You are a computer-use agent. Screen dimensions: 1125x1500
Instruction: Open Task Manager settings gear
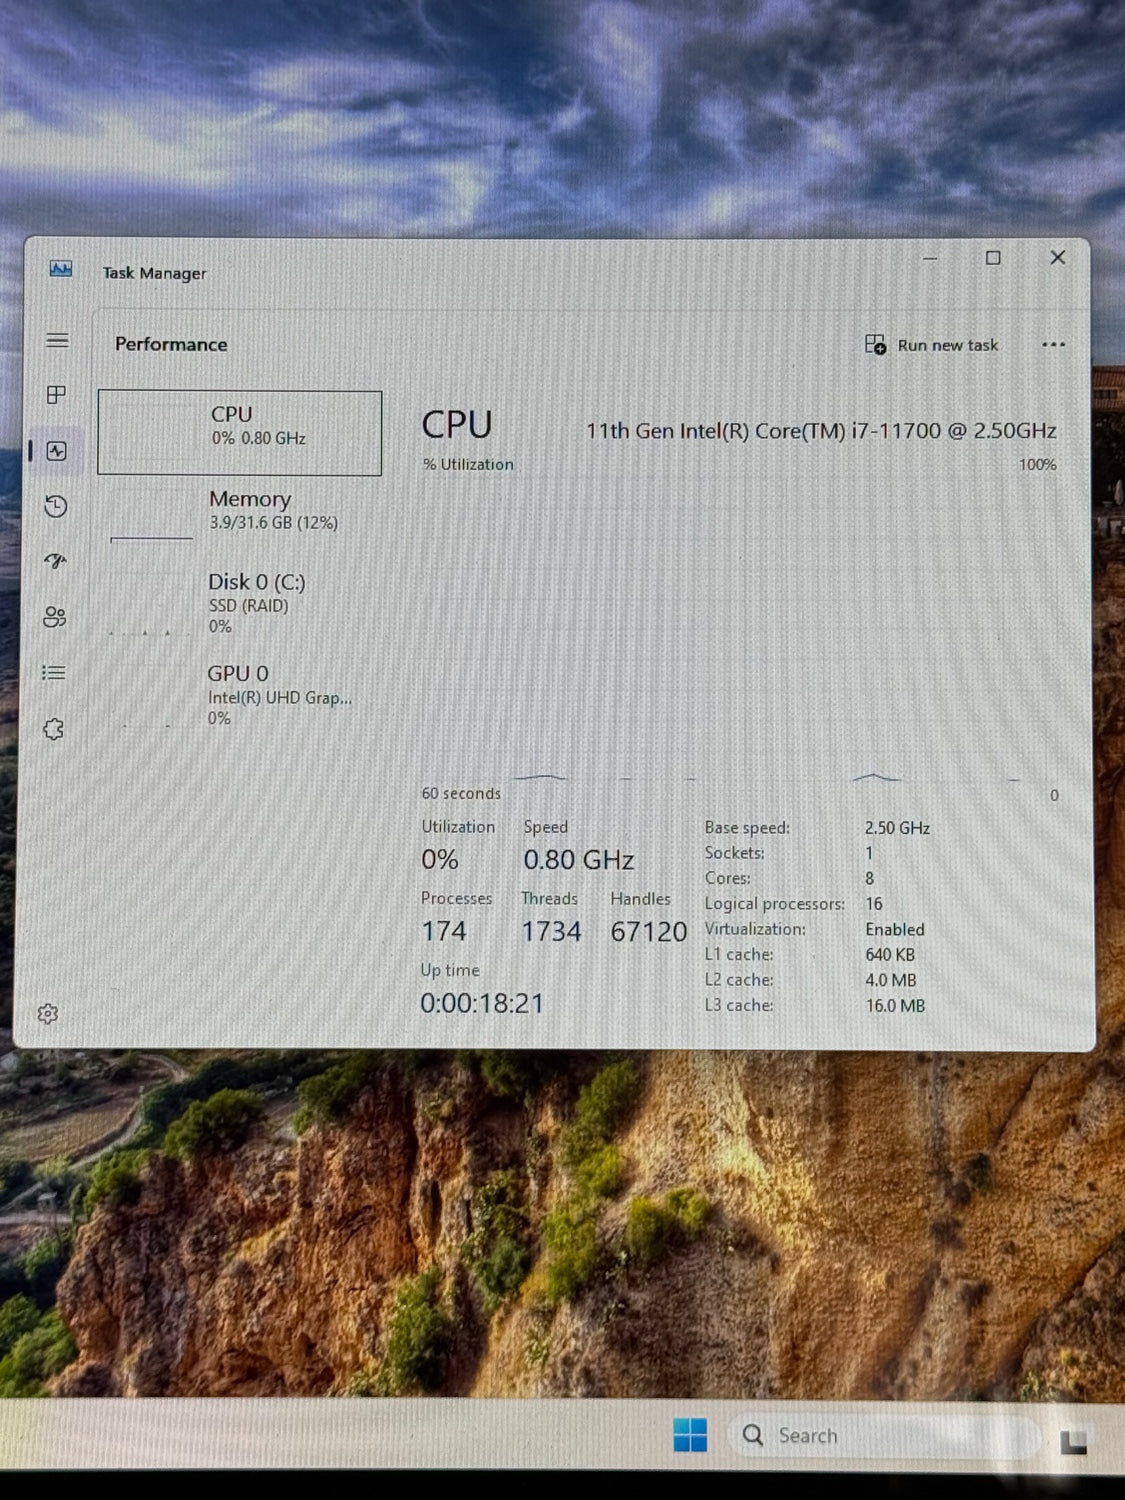tap(47, 1014)
